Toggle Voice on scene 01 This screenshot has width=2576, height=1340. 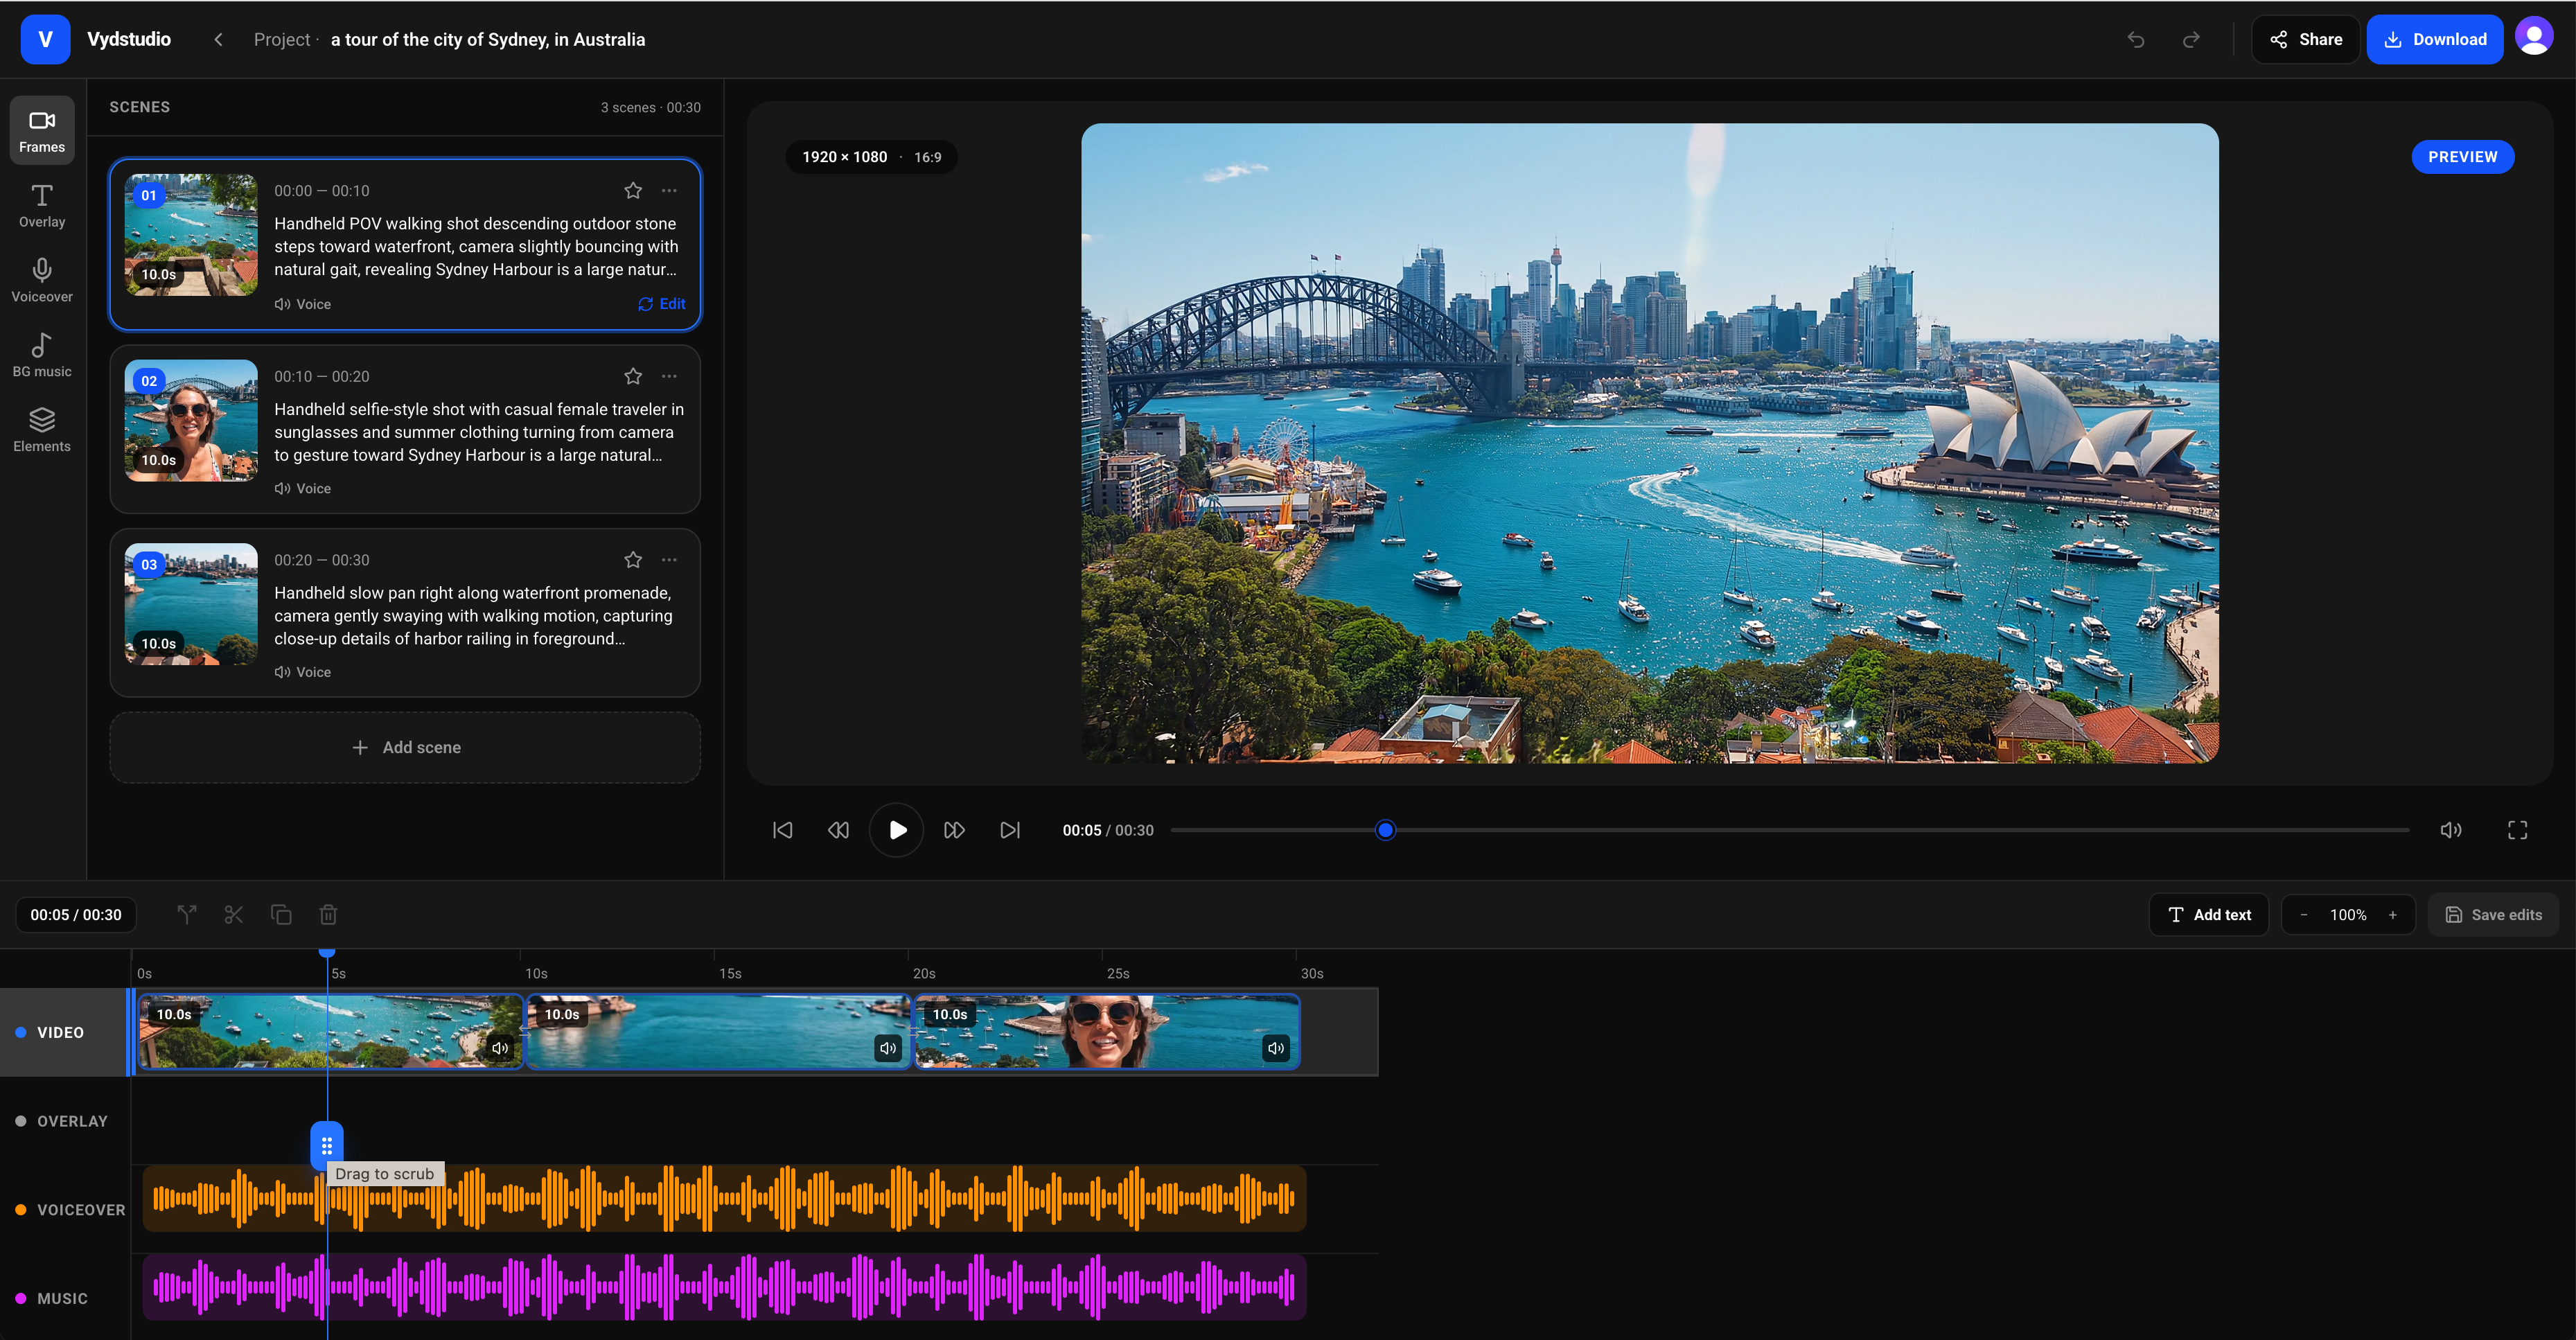(x=303, y=304)
